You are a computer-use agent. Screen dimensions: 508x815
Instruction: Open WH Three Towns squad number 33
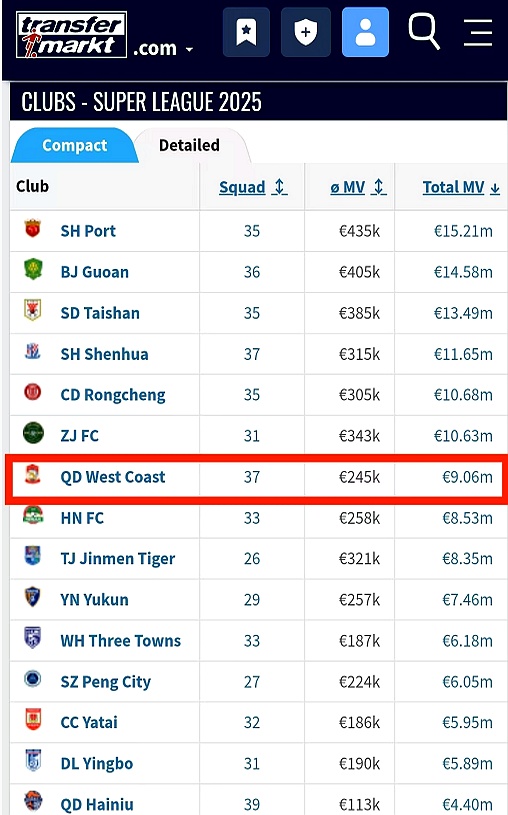pyautogui.click(x=252, y=640)
